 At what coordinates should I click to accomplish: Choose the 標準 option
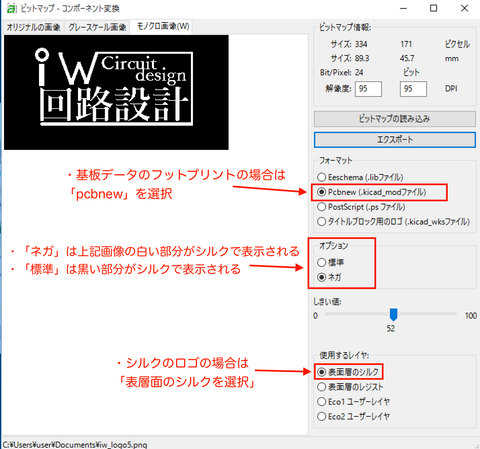click(x=330, y=262)
